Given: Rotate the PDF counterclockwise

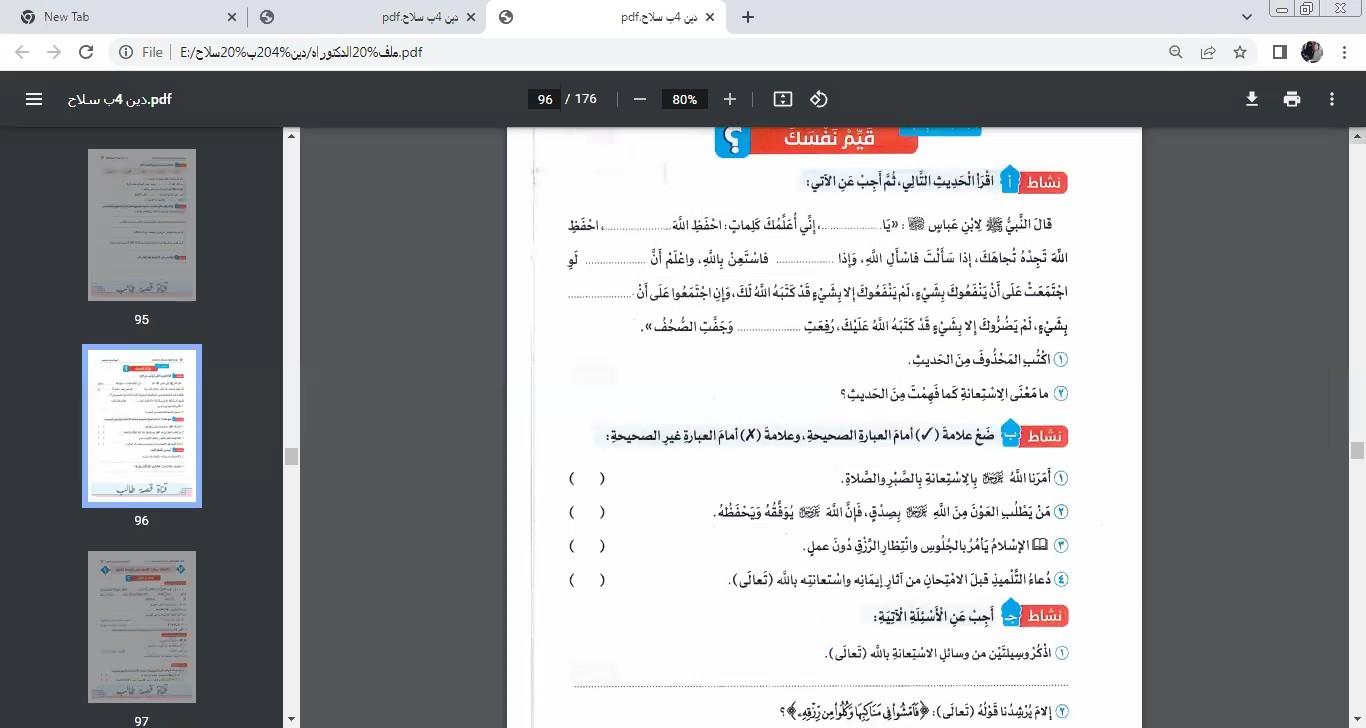Looking at the screenshot, I should coord(819,99).
